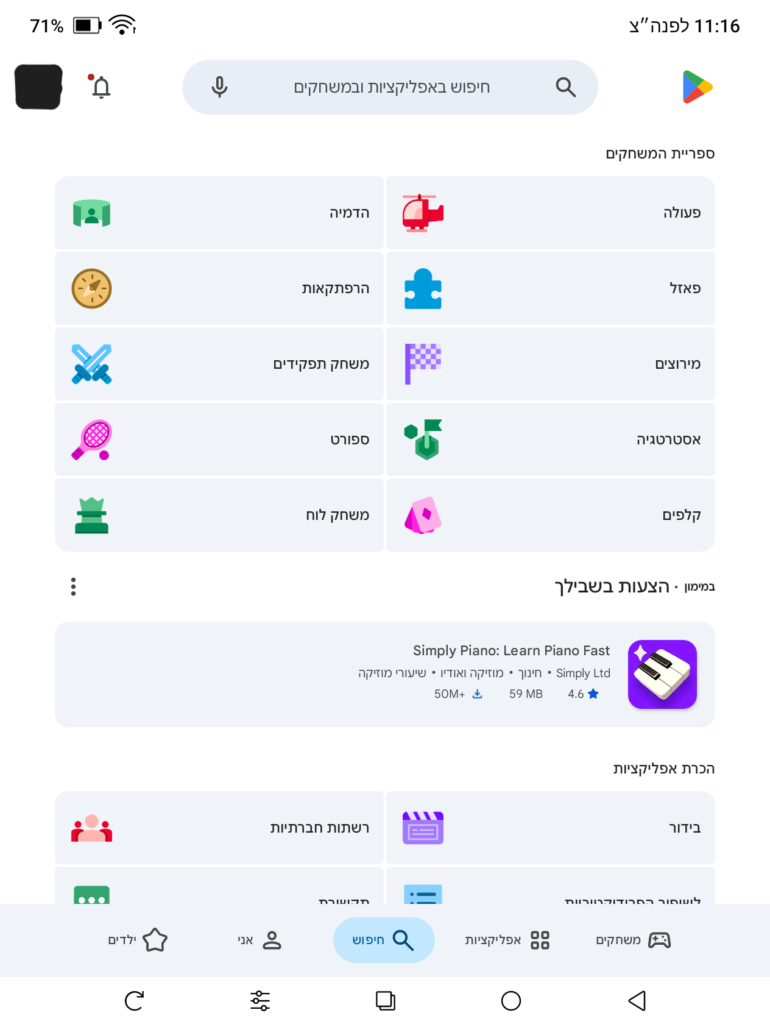Open the מירוצים (Racing) category
The width and height of the screenshot is (770, 1024).
(x=550, y=364)
